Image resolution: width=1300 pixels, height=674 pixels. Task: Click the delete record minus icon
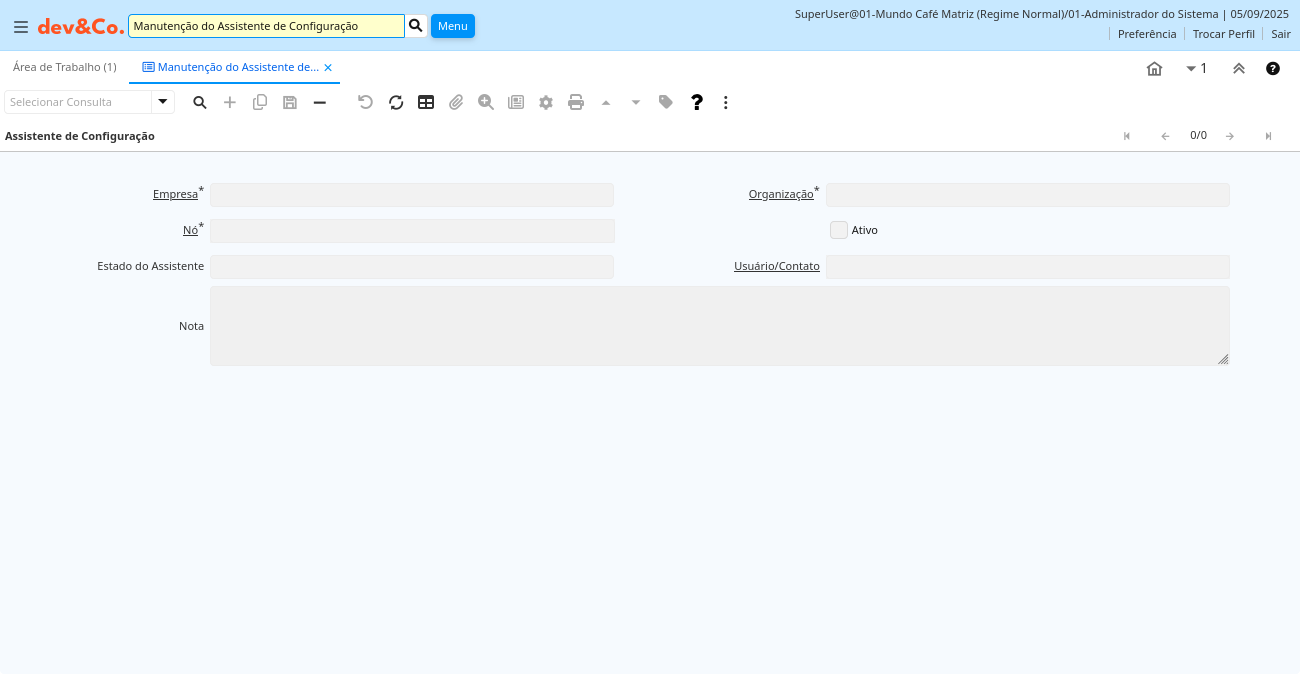(320, 102)
